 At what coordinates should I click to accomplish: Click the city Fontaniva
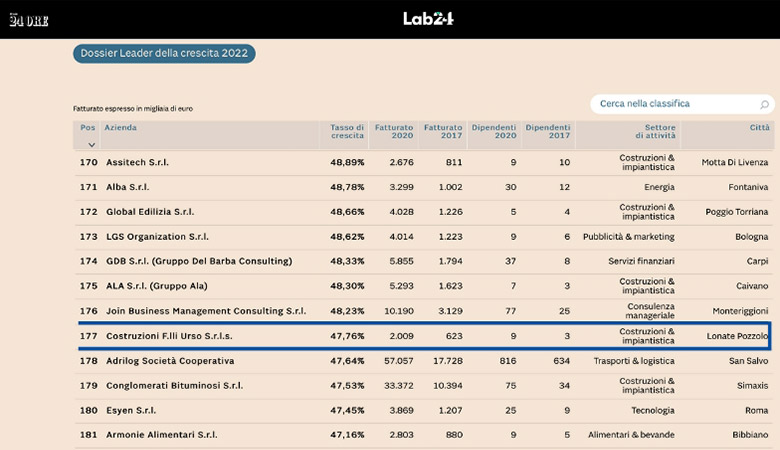click(x=748, y=187)
